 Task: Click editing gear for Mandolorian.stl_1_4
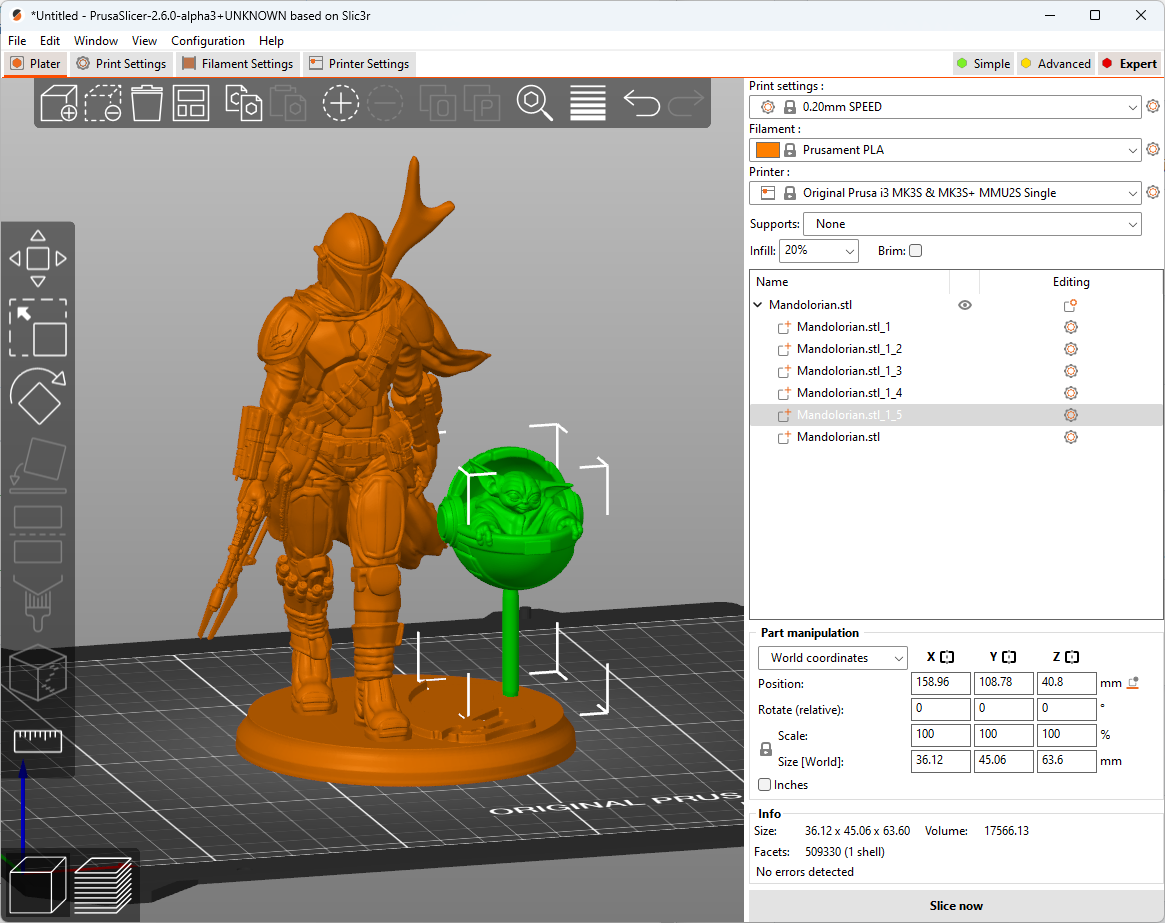point(1071,392)
